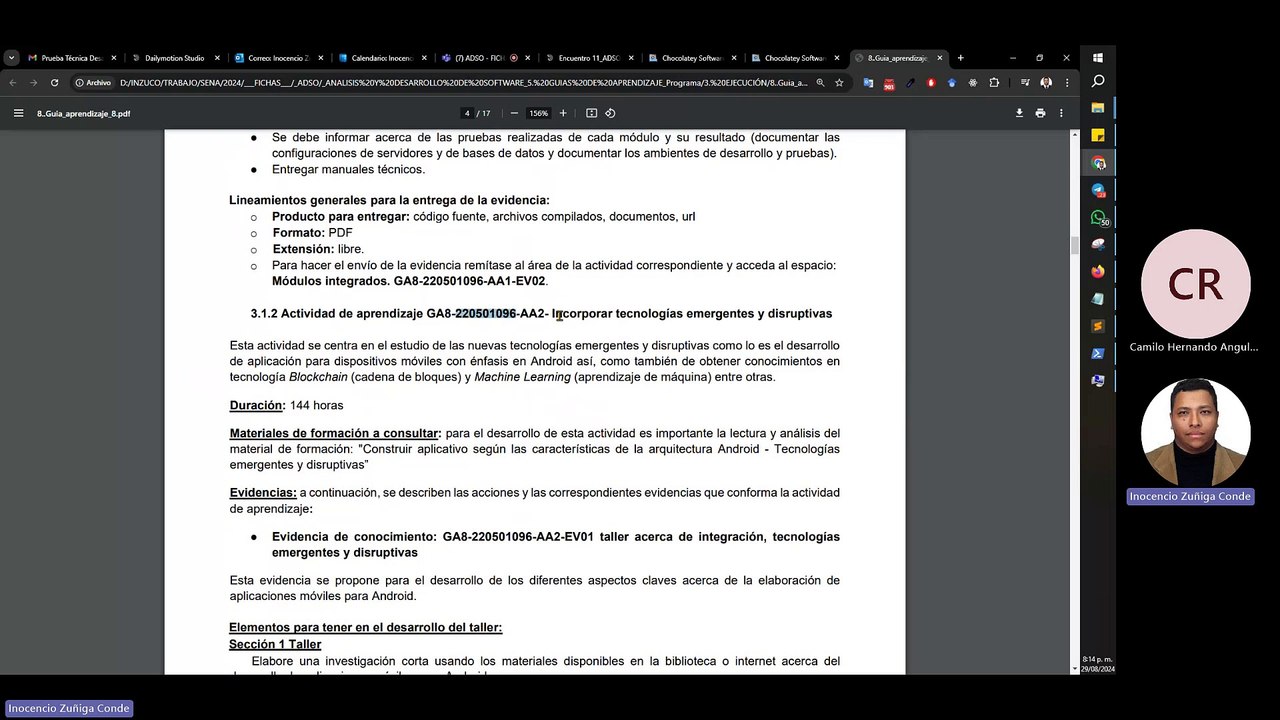Open PowerShell from taskbar
Image resolution: width=1280 pixels, height=720 pixels.
click(x=1098, y=353)
